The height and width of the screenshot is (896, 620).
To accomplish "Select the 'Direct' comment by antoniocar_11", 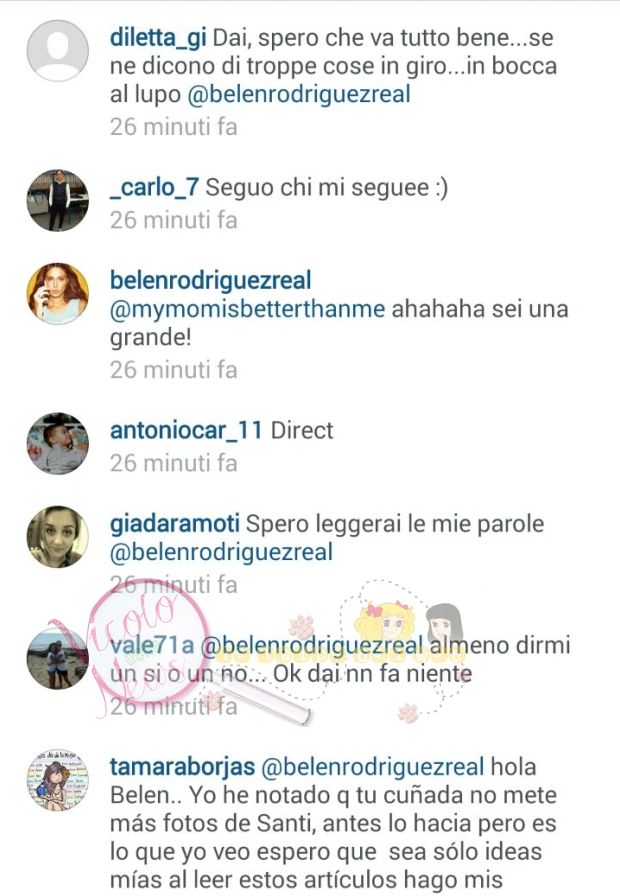I will click(x=302, y=430).
